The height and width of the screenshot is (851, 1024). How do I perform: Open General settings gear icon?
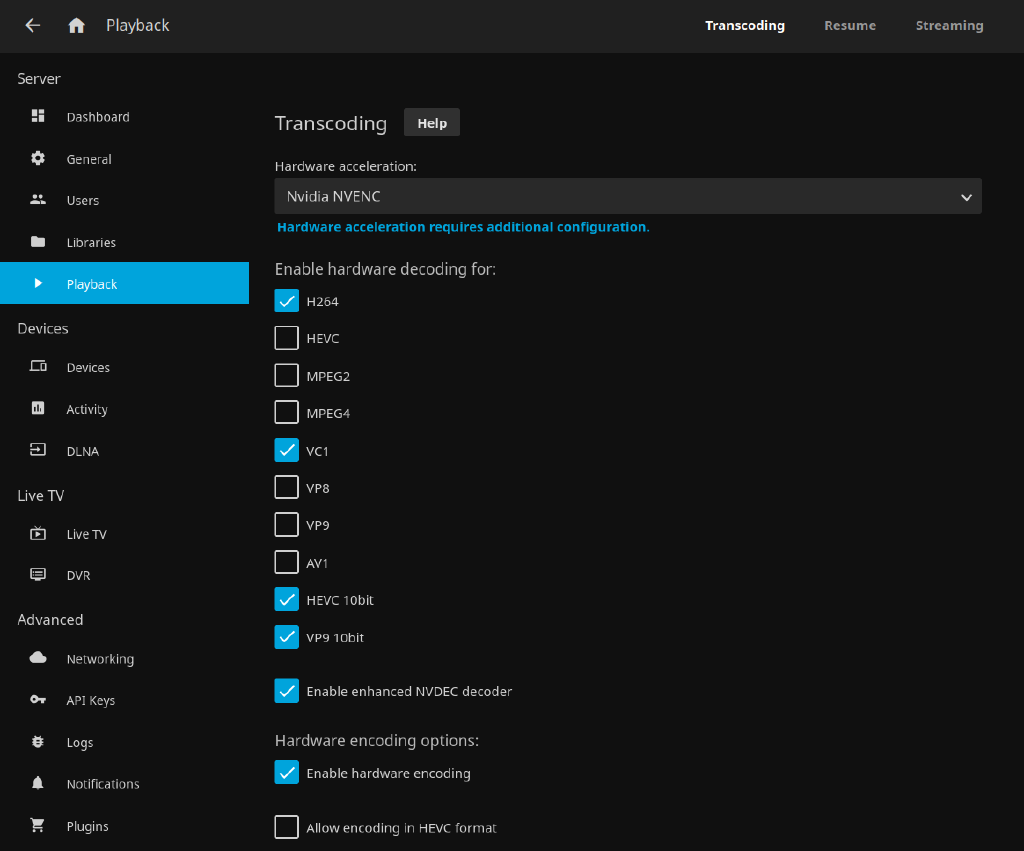[x=38, y=158]
